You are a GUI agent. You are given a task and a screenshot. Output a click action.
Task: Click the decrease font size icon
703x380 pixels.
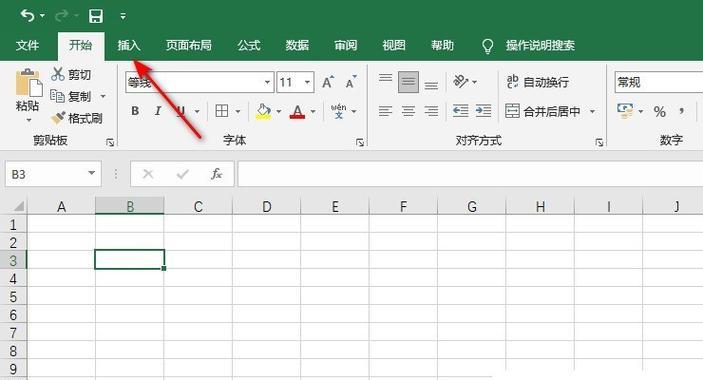tap(351, 82)
